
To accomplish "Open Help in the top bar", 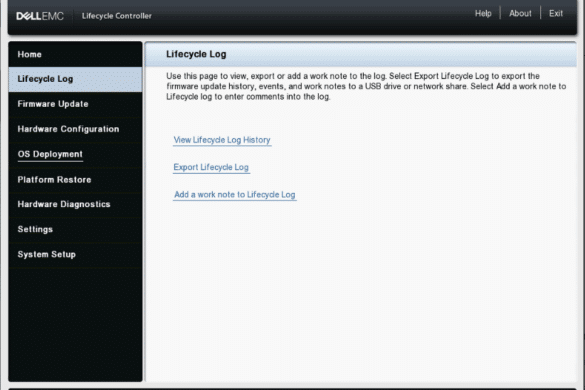I will 483,13.
